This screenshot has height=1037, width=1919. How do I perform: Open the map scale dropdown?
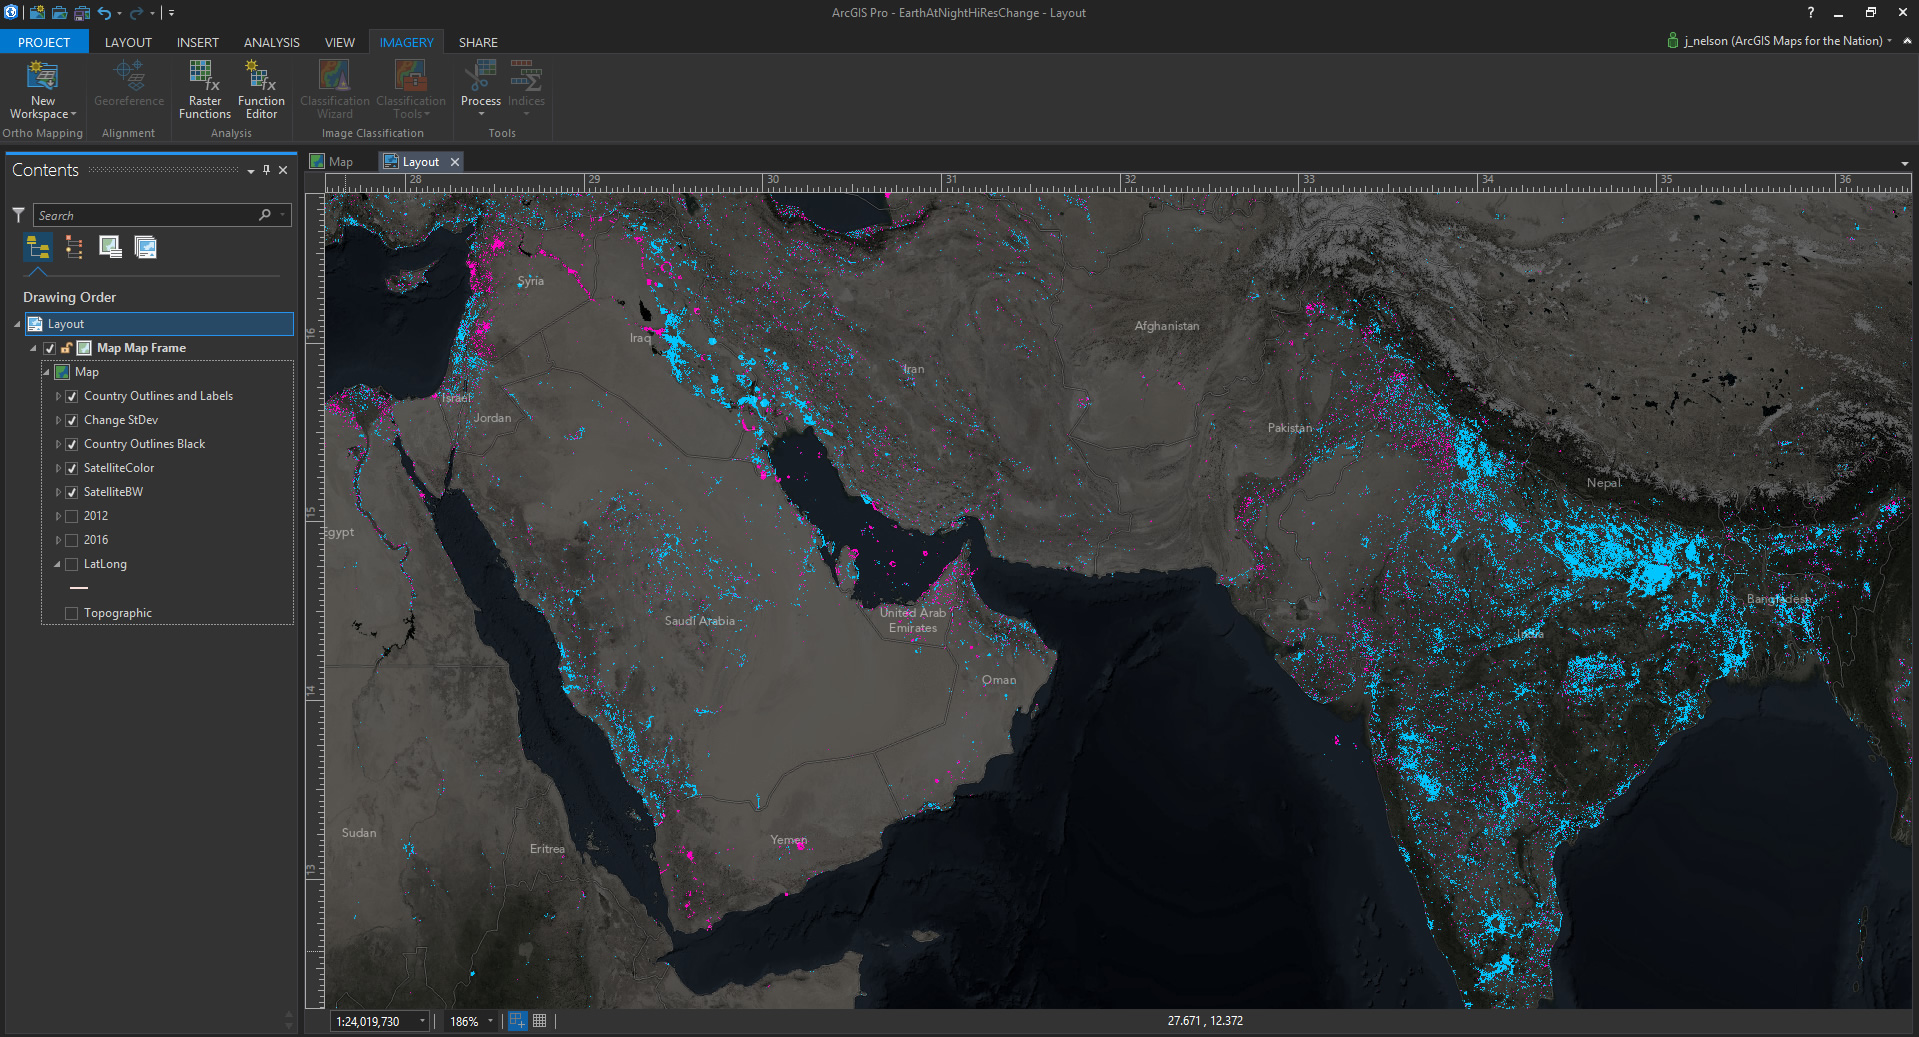point(423,1021)
